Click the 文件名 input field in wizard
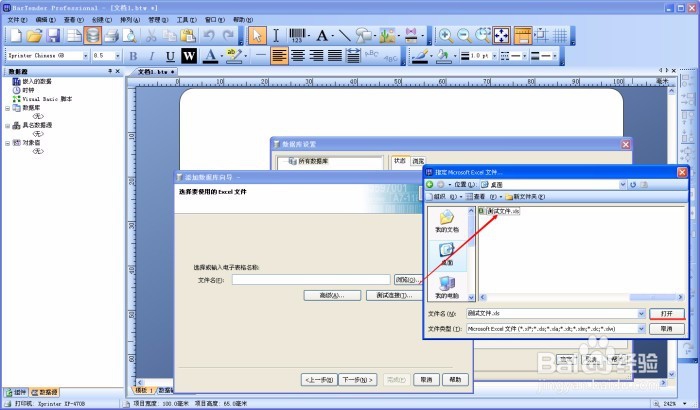 tap(311, 280)
